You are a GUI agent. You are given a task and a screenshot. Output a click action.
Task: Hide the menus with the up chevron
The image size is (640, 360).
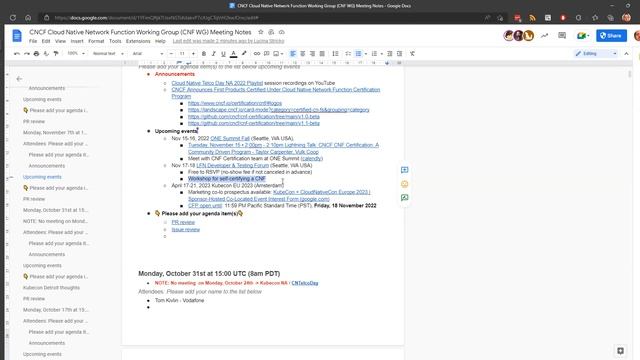coord(627,53)
